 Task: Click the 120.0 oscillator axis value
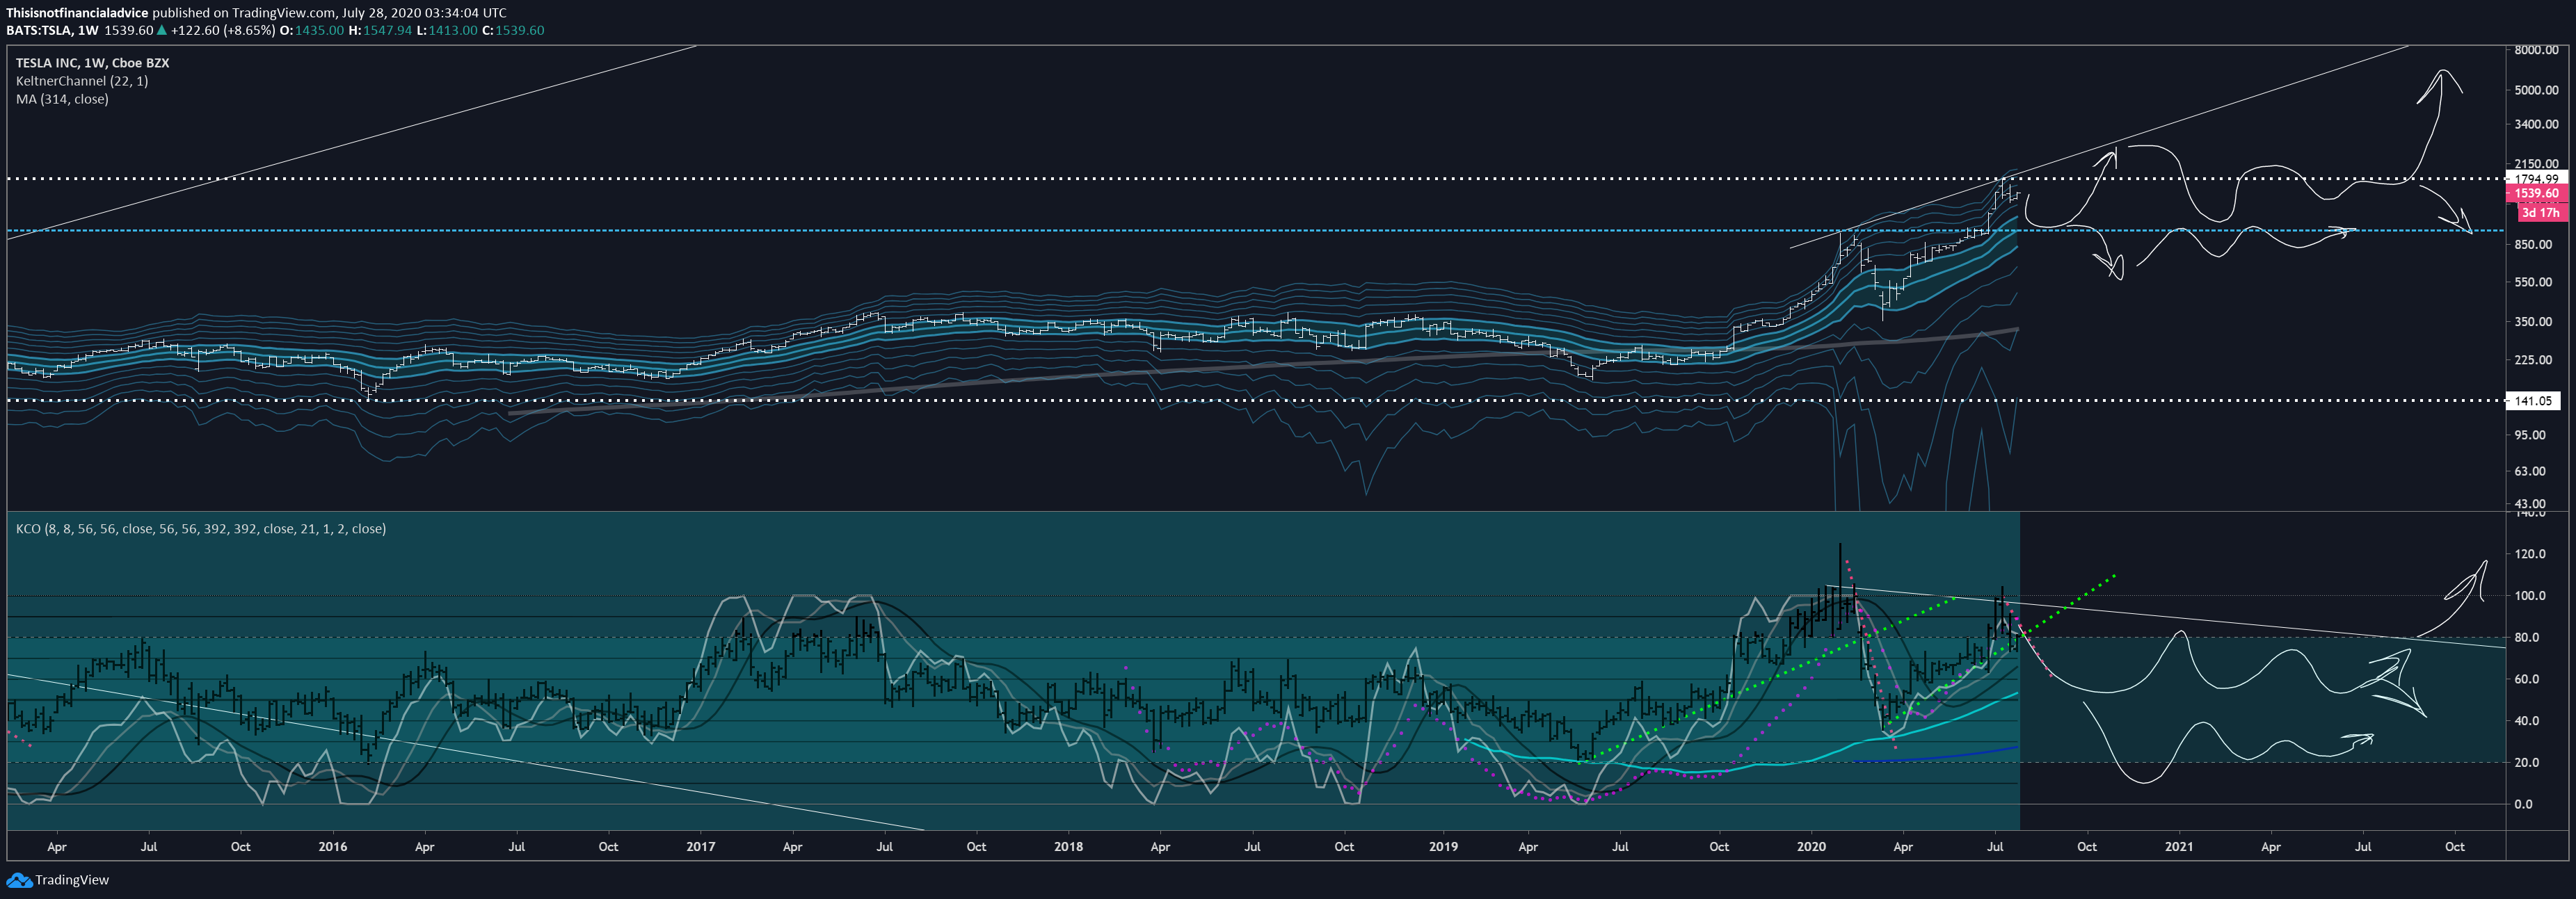point(2530,554)
